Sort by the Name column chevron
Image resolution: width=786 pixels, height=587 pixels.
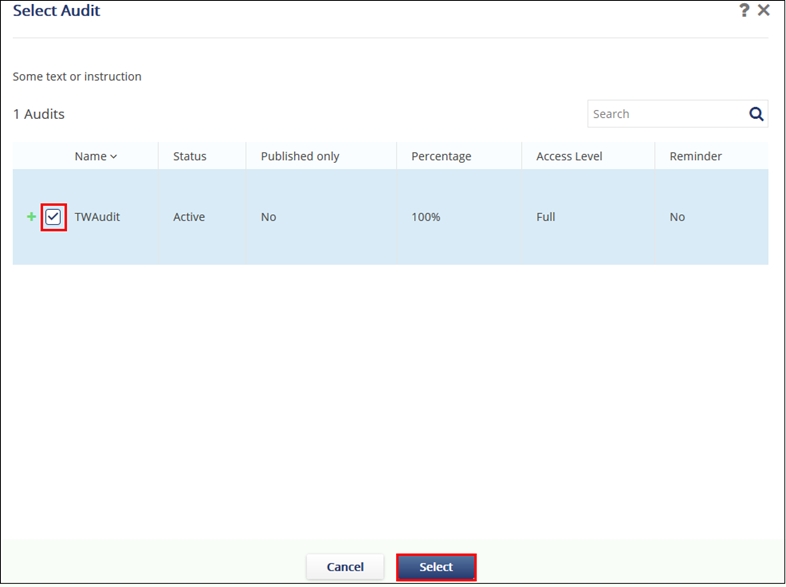(113, 157)
